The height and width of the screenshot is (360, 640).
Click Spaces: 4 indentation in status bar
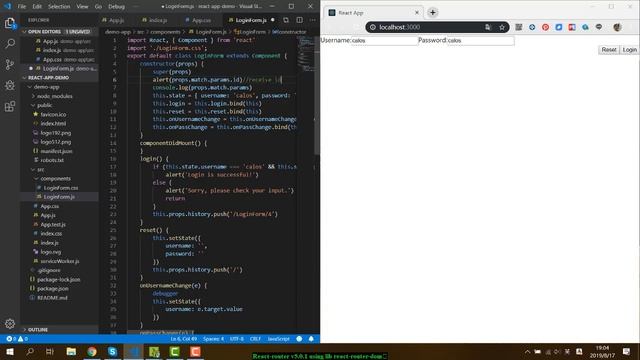(x=213, y=339)
